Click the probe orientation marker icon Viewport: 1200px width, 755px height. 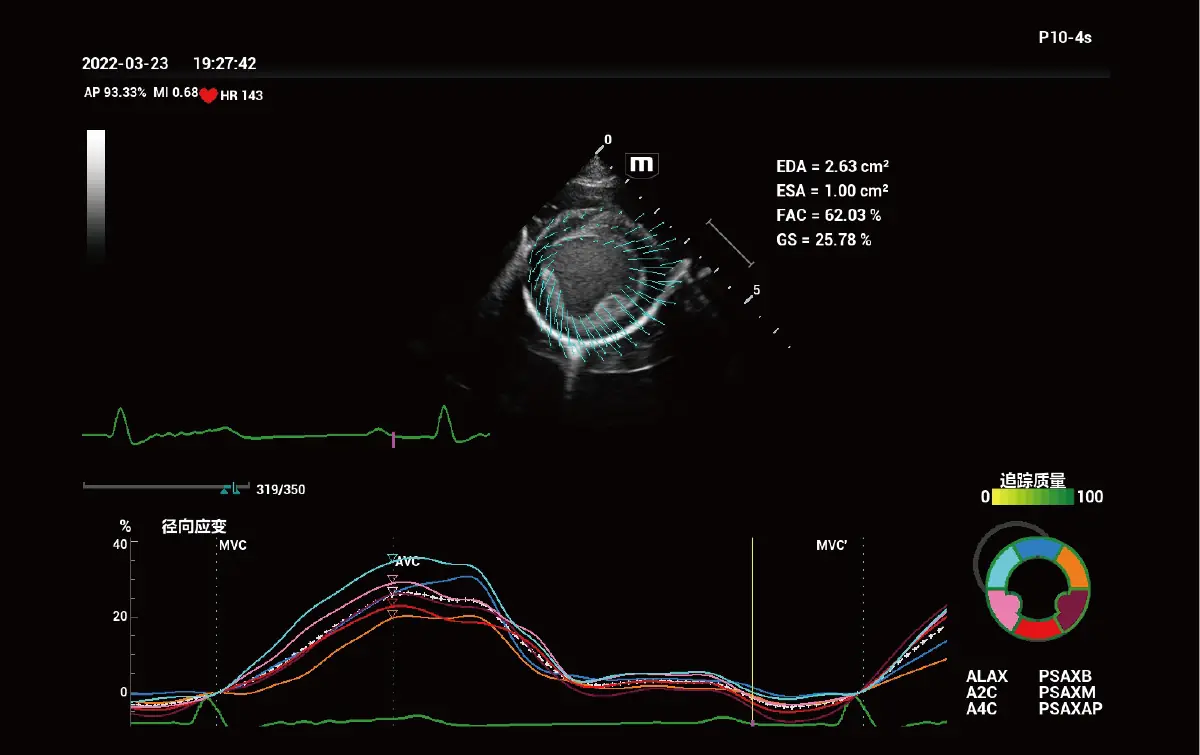click(641, 165)
